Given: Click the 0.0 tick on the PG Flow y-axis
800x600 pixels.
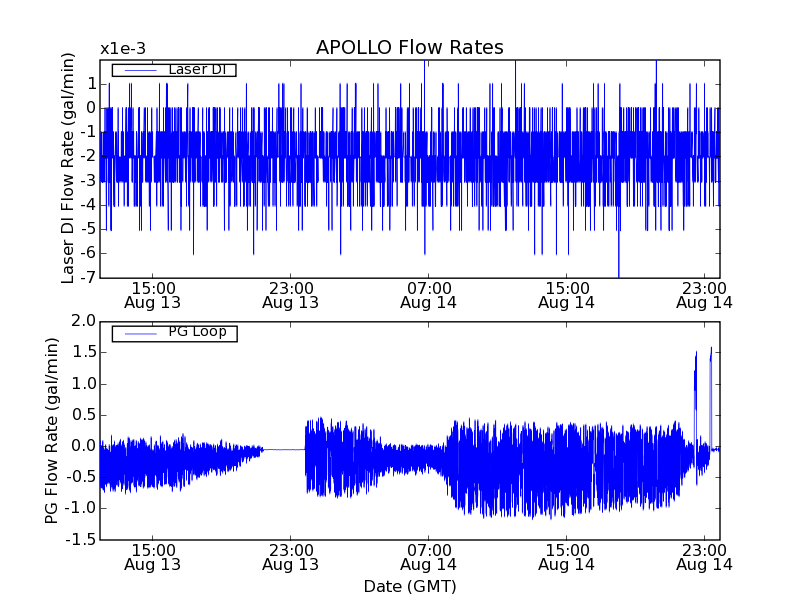Looking at the screenshot, I should (x=83, y=446).
